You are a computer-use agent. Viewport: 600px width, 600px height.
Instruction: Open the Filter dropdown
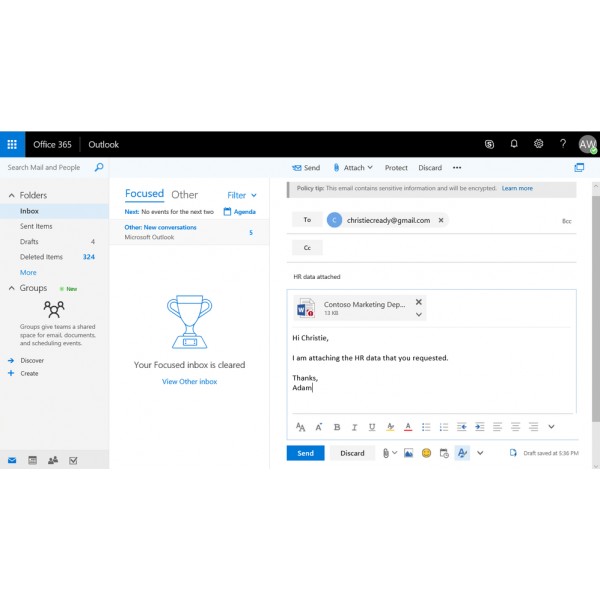click(242, 195)
